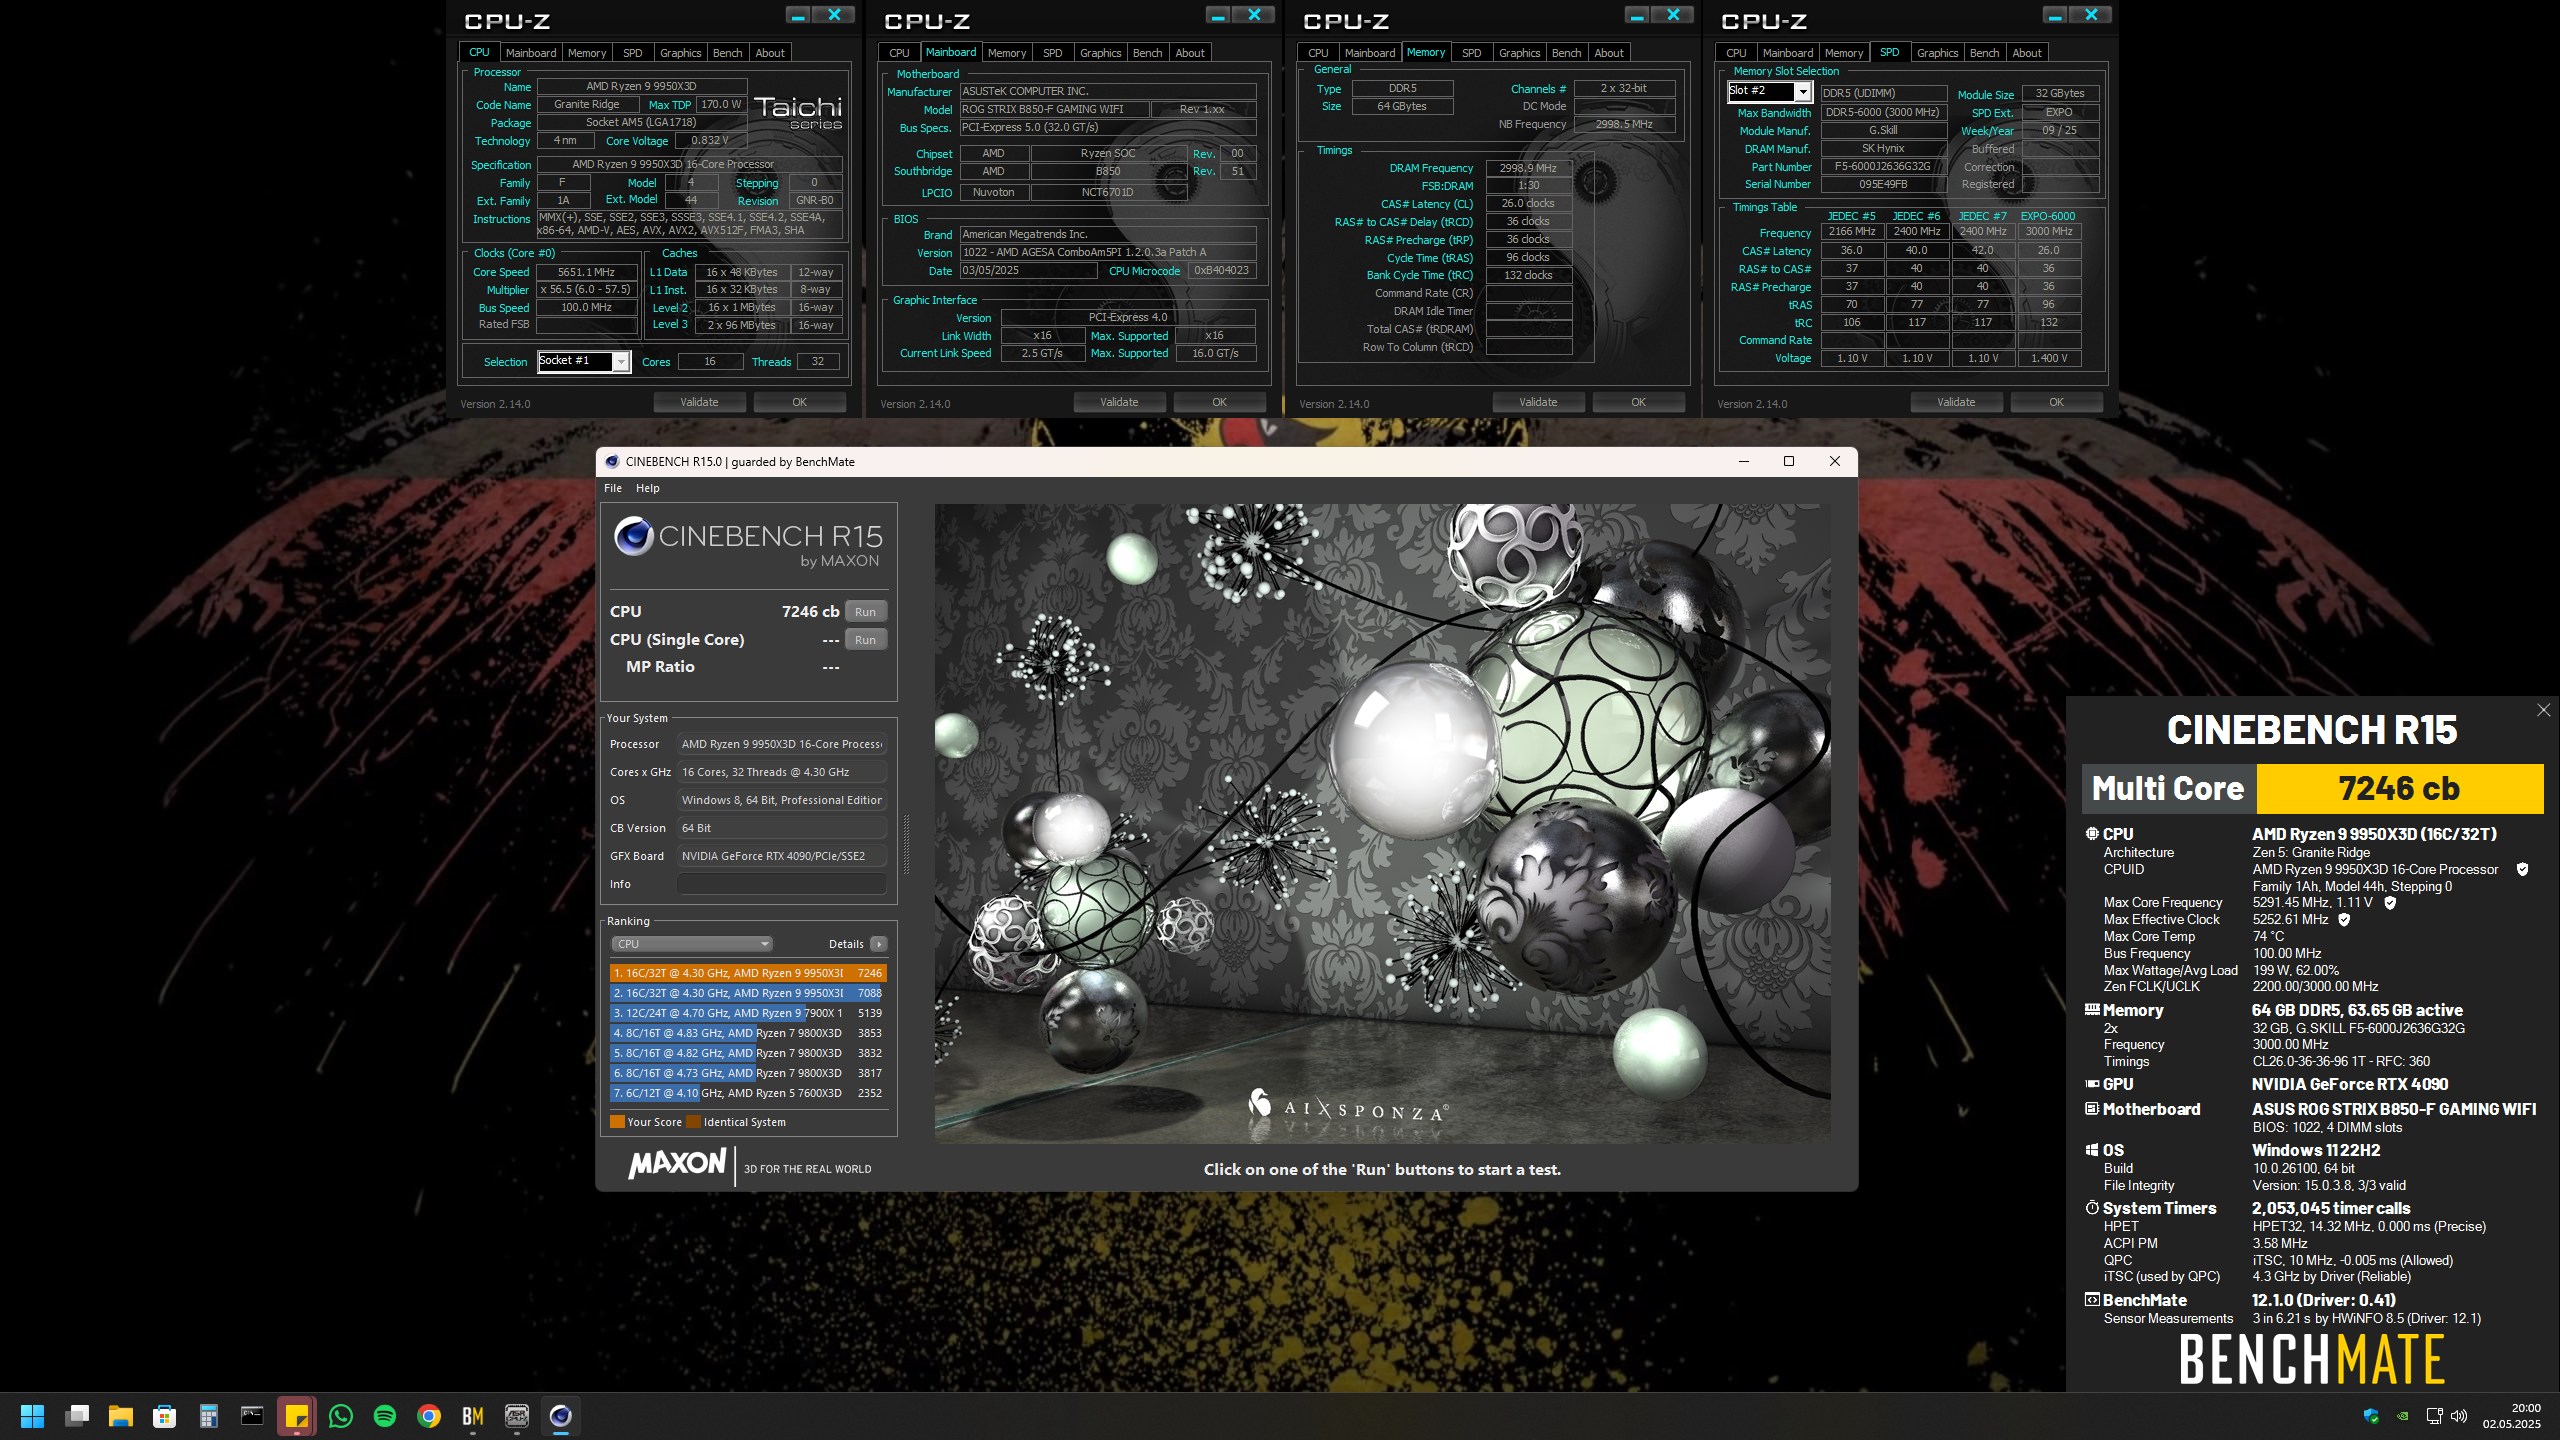Open Sticky Notes from the taskbar
Viewport: 2560px width, 1440px height.
(297, 1416)
